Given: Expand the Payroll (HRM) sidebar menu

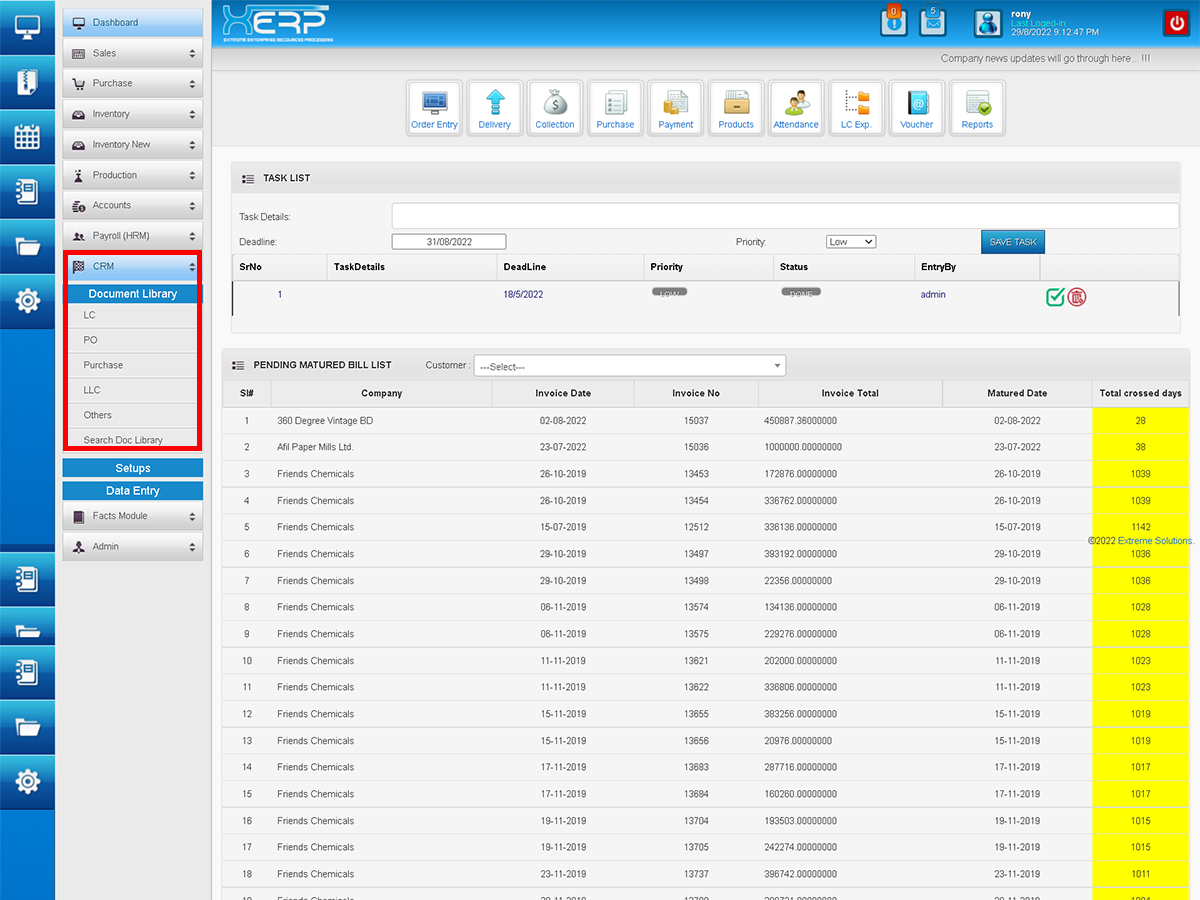Looking at the screenshot, I should 133,236.
